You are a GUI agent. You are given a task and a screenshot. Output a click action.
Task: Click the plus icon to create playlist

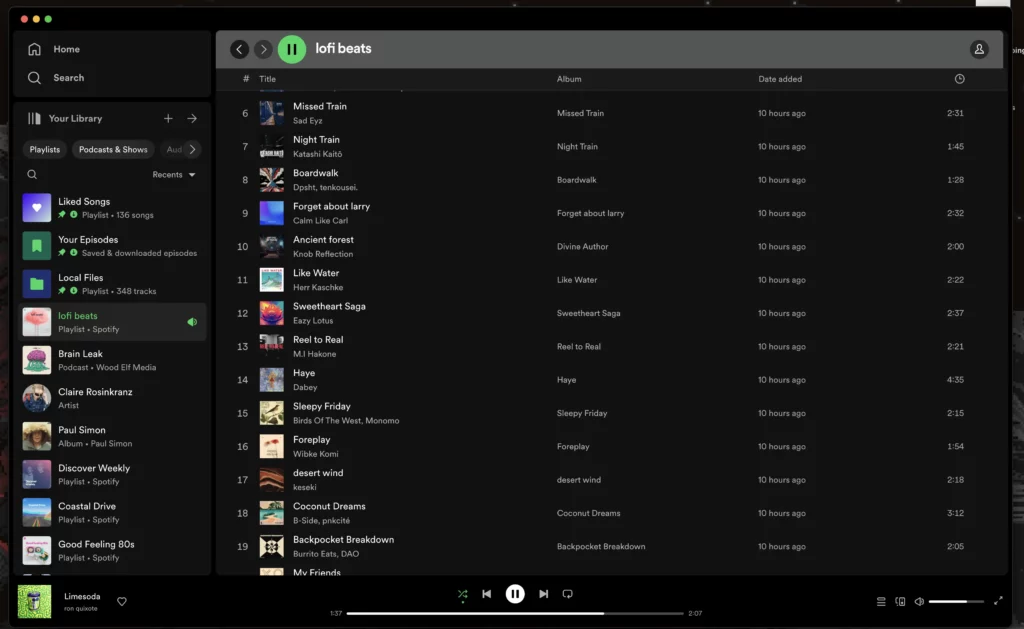point(168,118)
